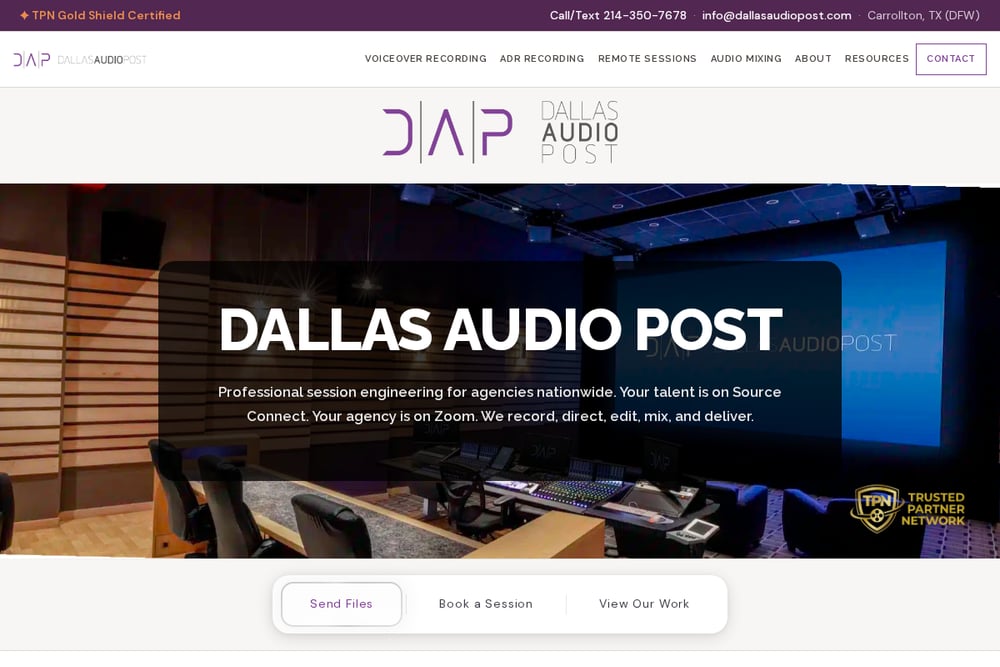This screenshot has height=667, width=1000.
Task: Click Book a Session
Action: 485,603
